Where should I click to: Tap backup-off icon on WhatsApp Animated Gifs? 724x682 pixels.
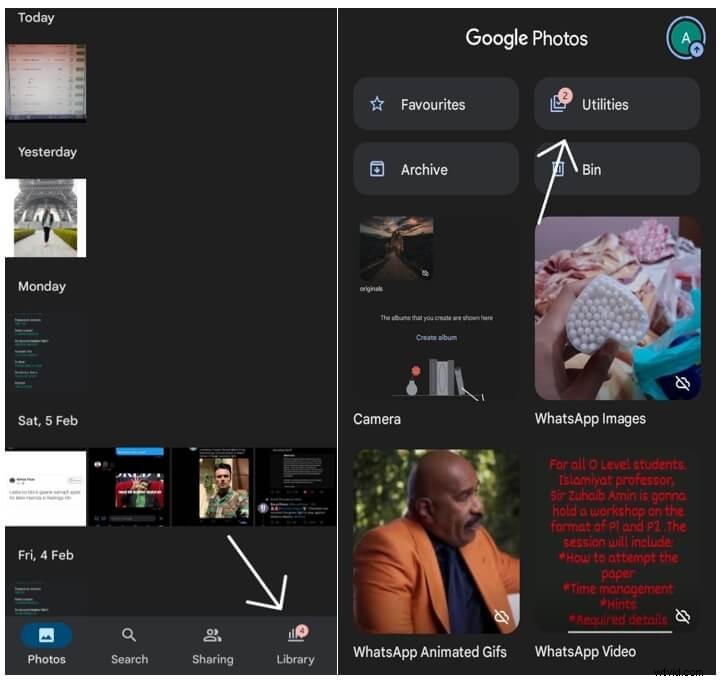pyautogui.click(x=501, y=616)
